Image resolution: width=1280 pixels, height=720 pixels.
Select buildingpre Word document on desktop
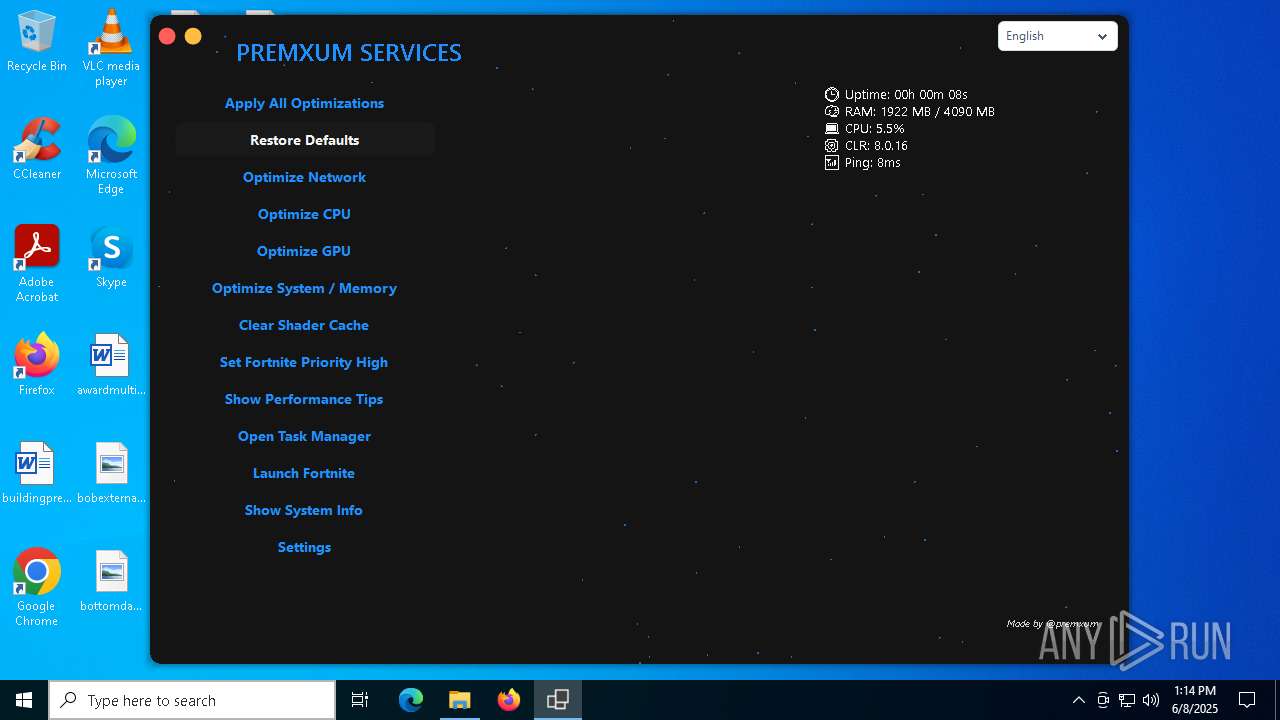pyautogui.click(x=37, y=473)
